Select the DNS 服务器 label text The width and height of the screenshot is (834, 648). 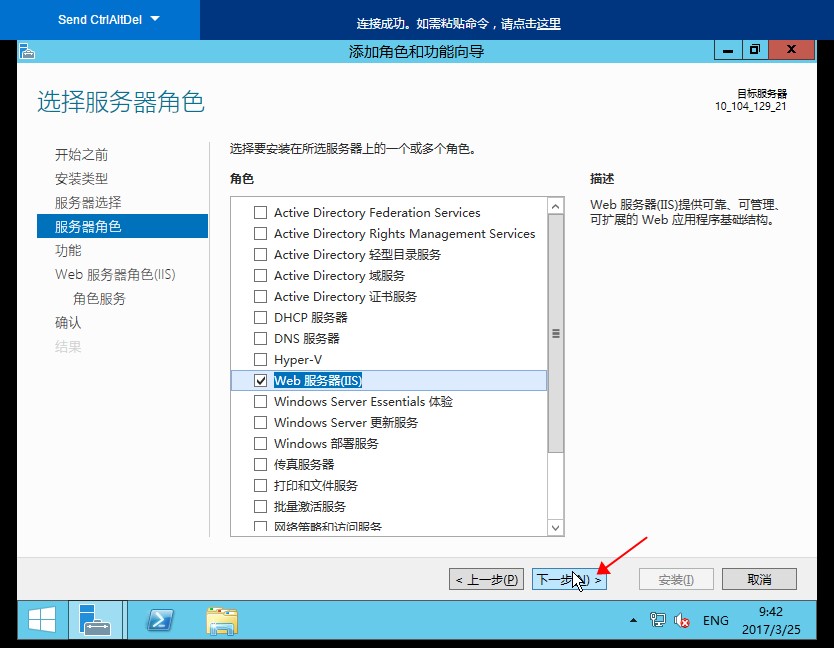[x=307, y=339]
